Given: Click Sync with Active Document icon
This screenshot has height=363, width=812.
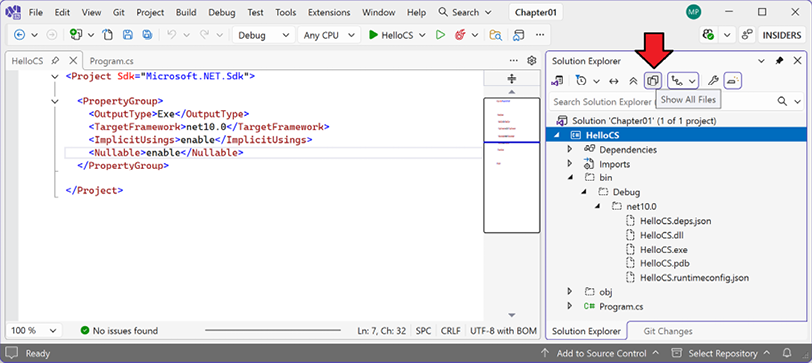Looking at the screenshot, I should (614, 81).
